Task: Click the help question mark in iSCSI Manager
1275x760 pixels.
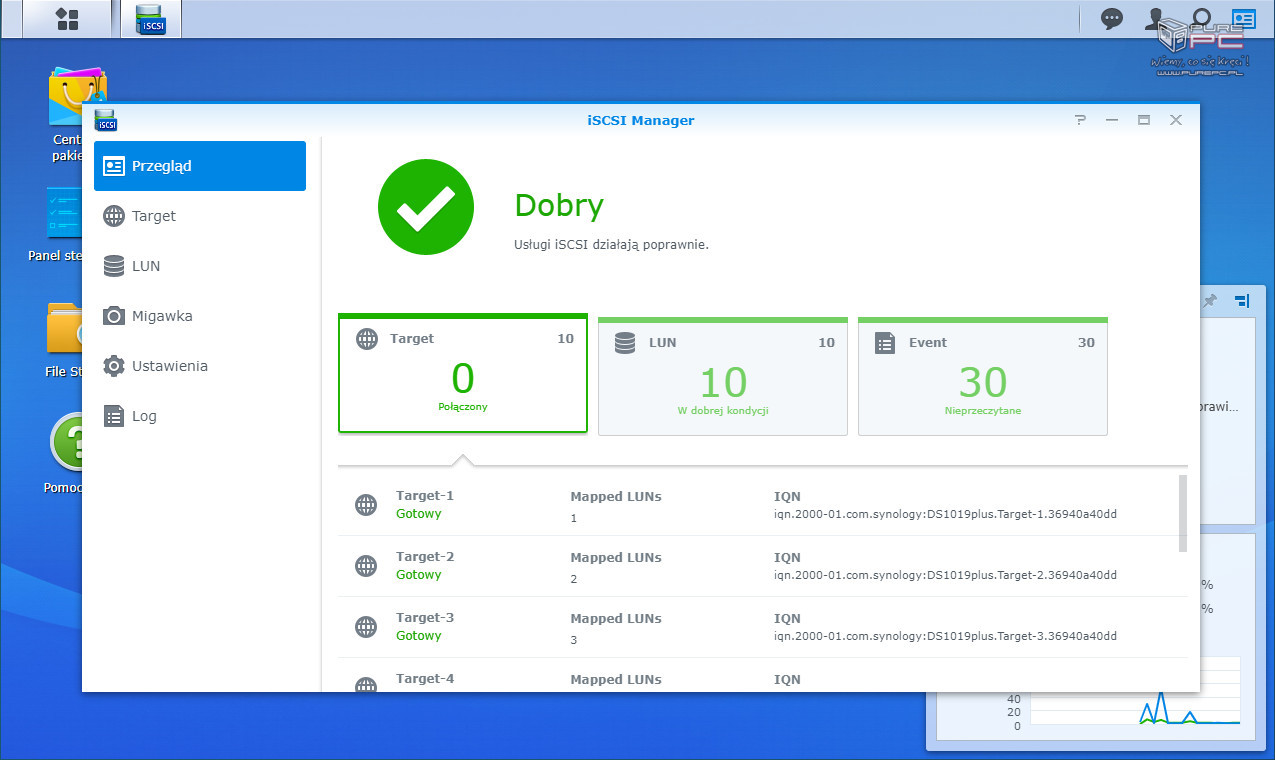Action: click(1080, 120)
